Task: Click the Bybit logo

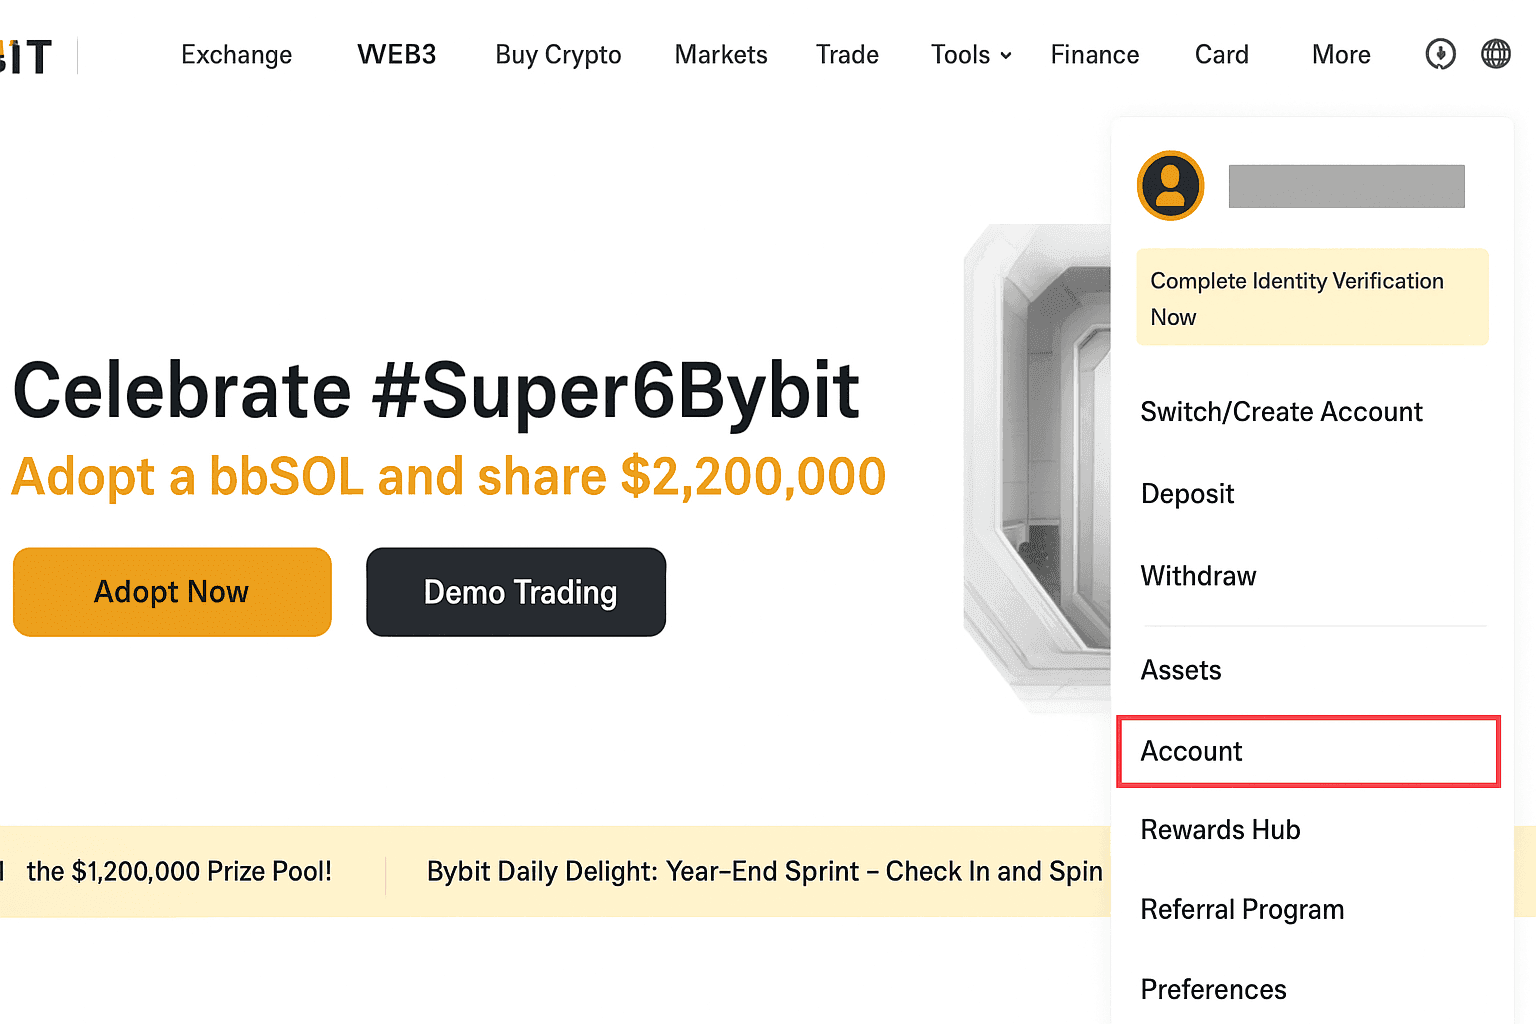Action: click(x=28, y=57)
